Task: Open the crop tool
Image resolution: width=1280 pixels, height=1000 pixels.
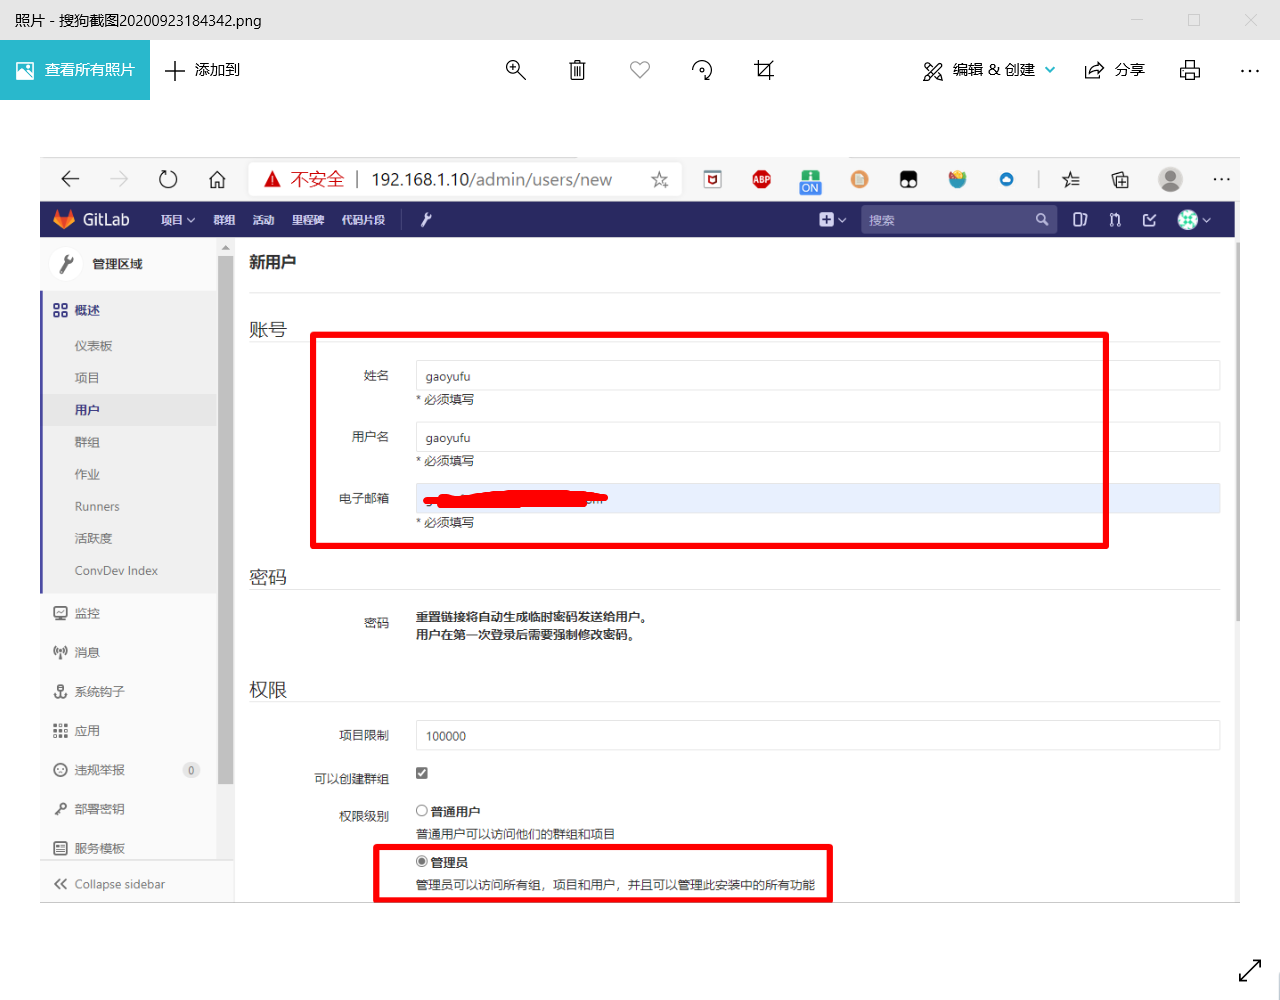Action: tap(764, 70)
